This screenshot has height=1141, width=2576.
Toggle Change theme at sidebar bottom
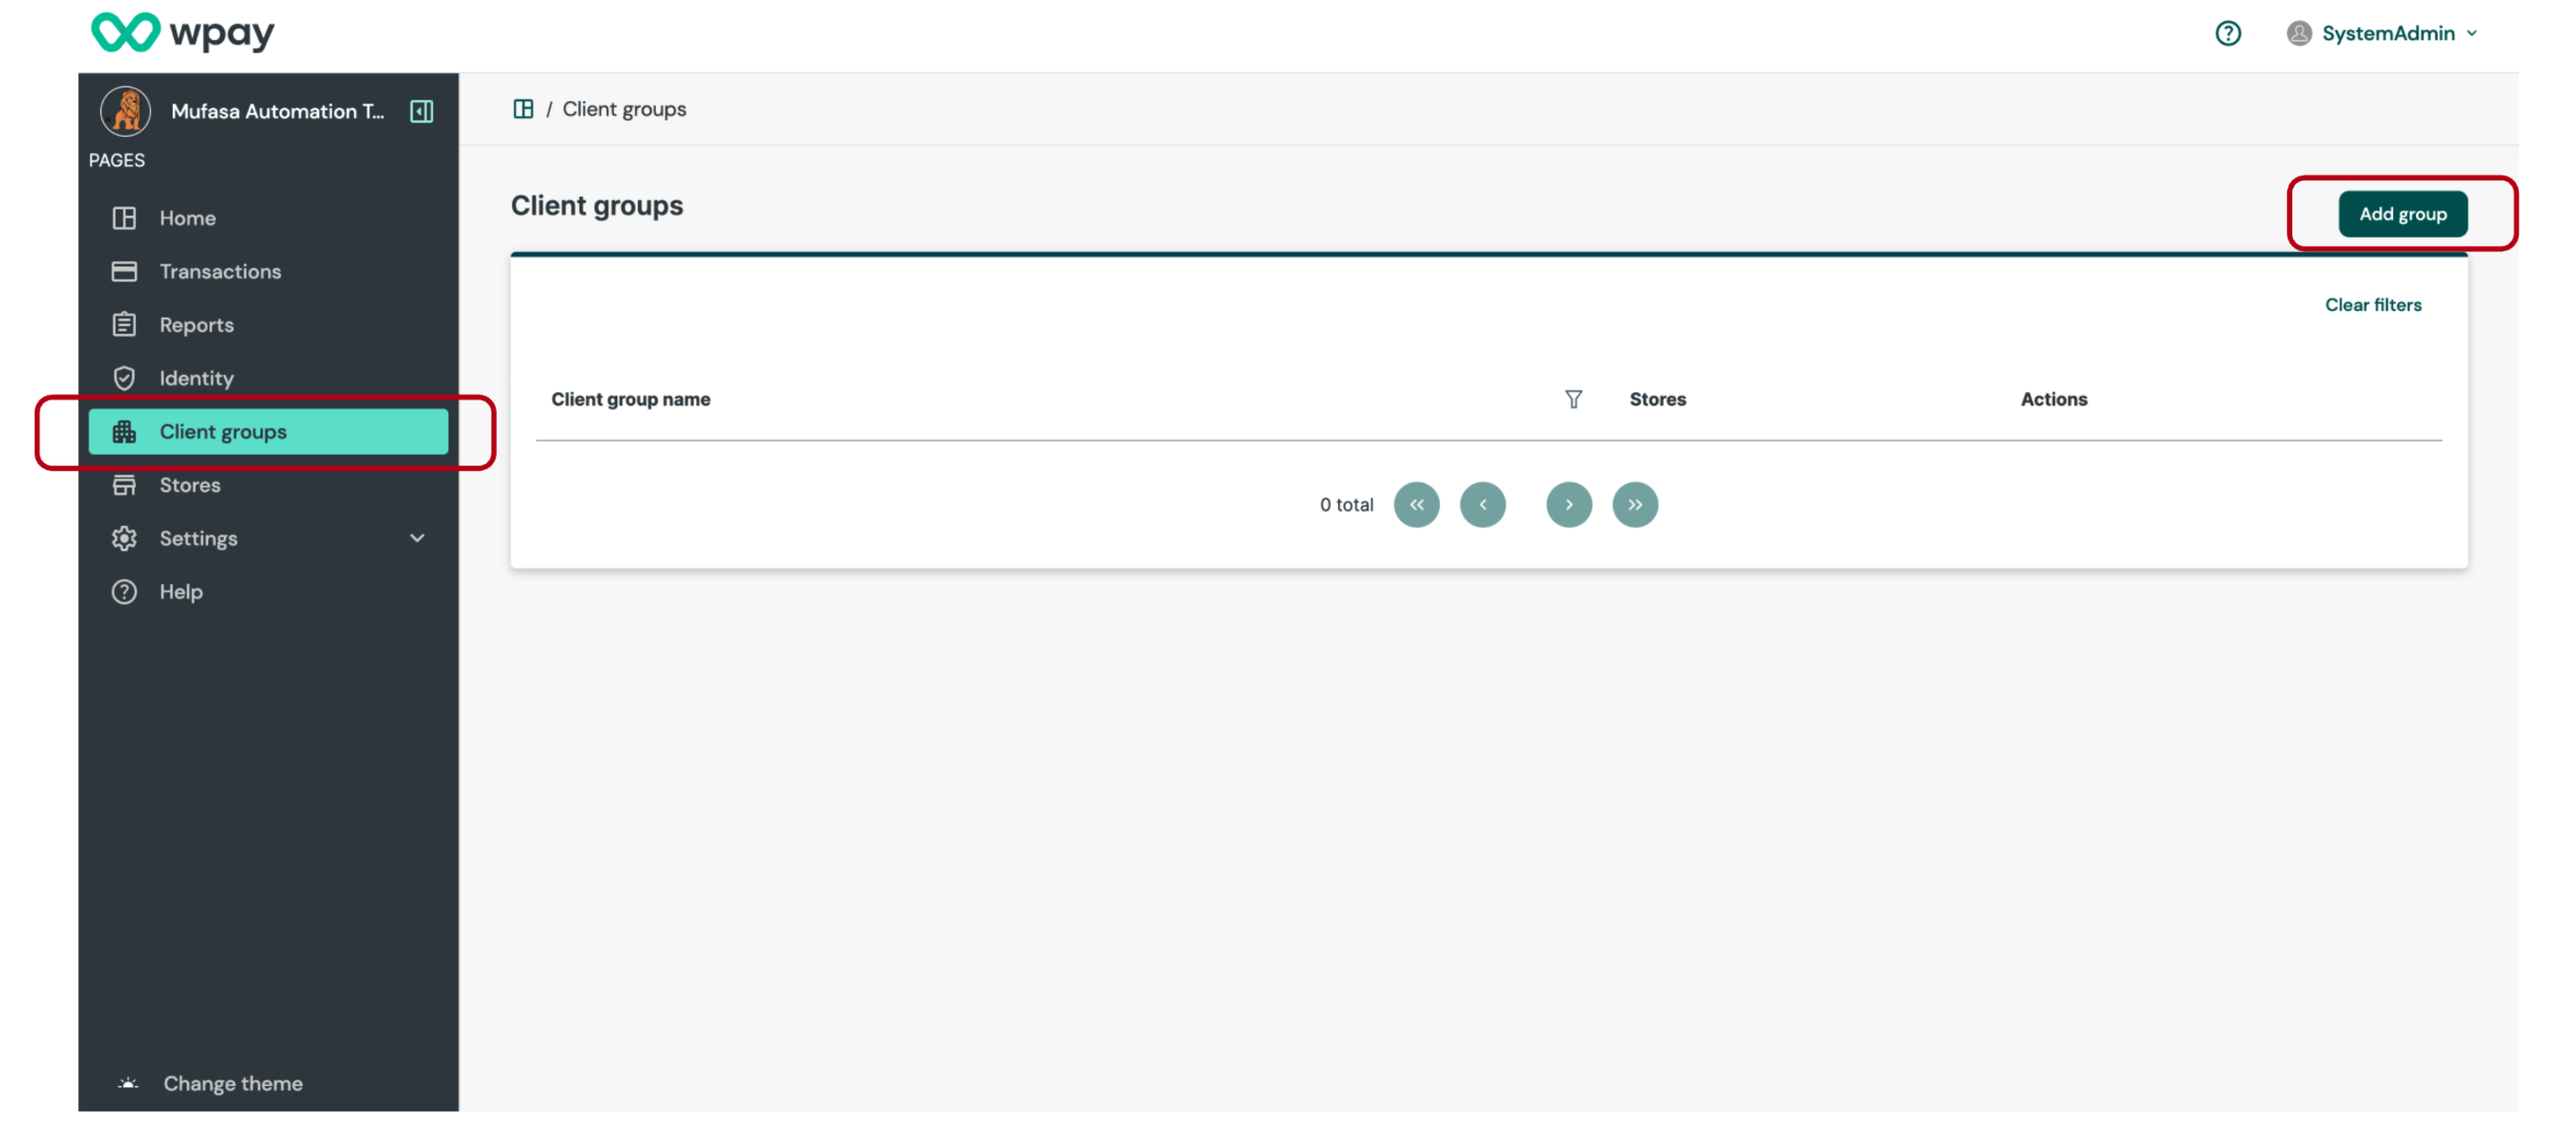pyautogui.click(x=232, y=1083)
